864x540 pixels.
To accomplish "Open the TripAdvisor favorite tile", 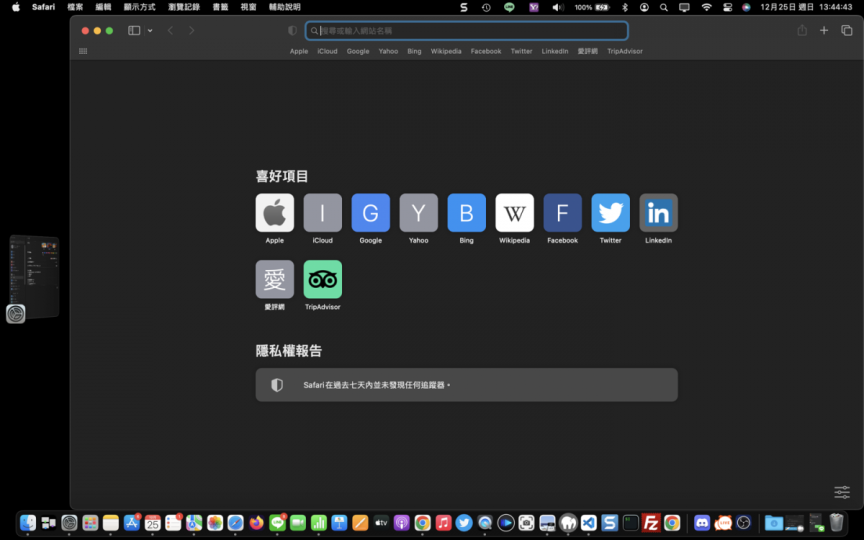I will click(x=322, y=279).
